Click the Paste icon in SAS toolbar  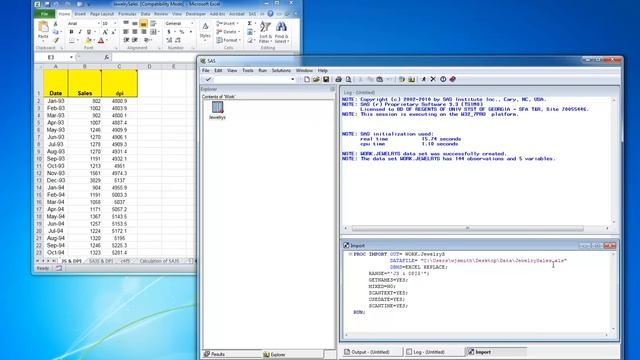[x=380, y=79]
